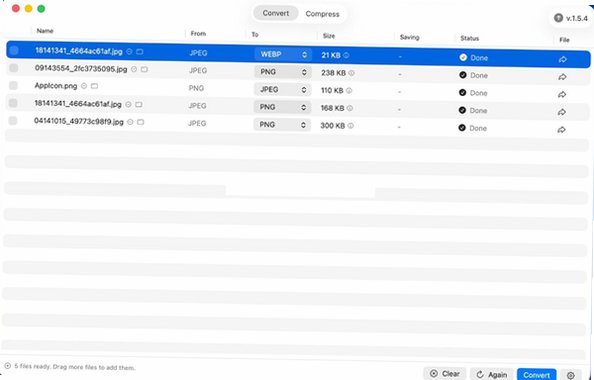Click the info icon beside 238 KB

coord(352,73)
